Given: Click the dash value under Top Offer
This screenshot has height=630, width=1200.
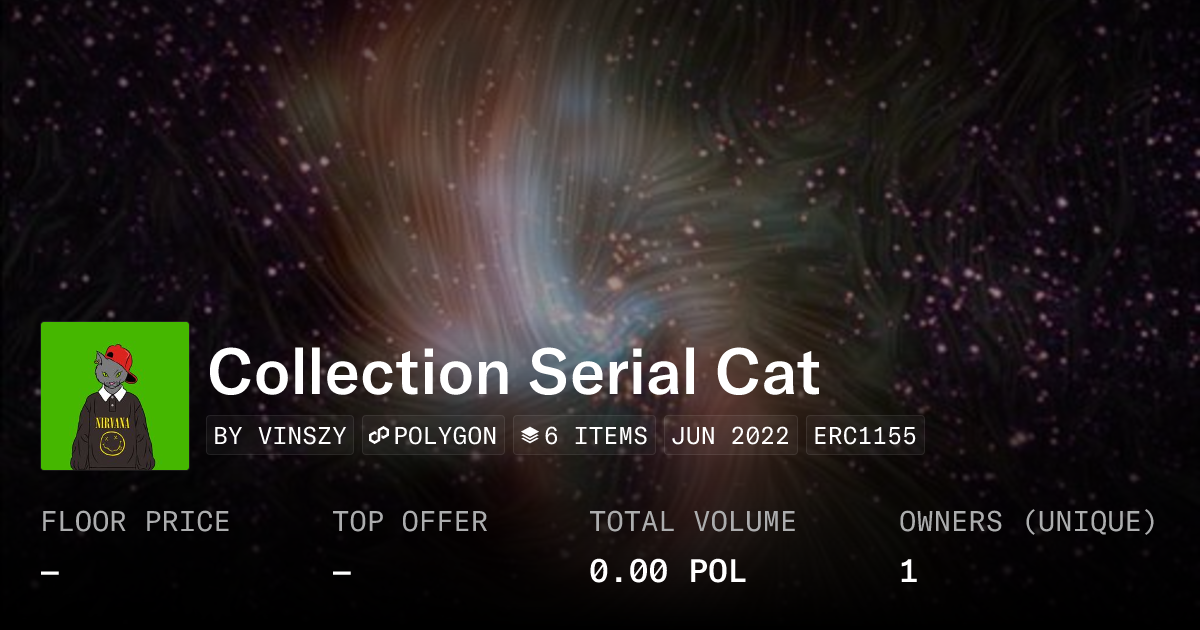Looking at the screenshot, I should (x=342, y=572).
